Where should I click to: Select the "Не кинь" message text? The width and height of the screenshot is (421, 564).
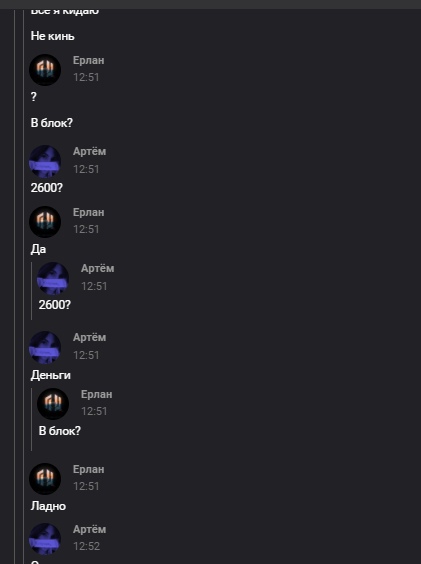click(x=53, y=36)
